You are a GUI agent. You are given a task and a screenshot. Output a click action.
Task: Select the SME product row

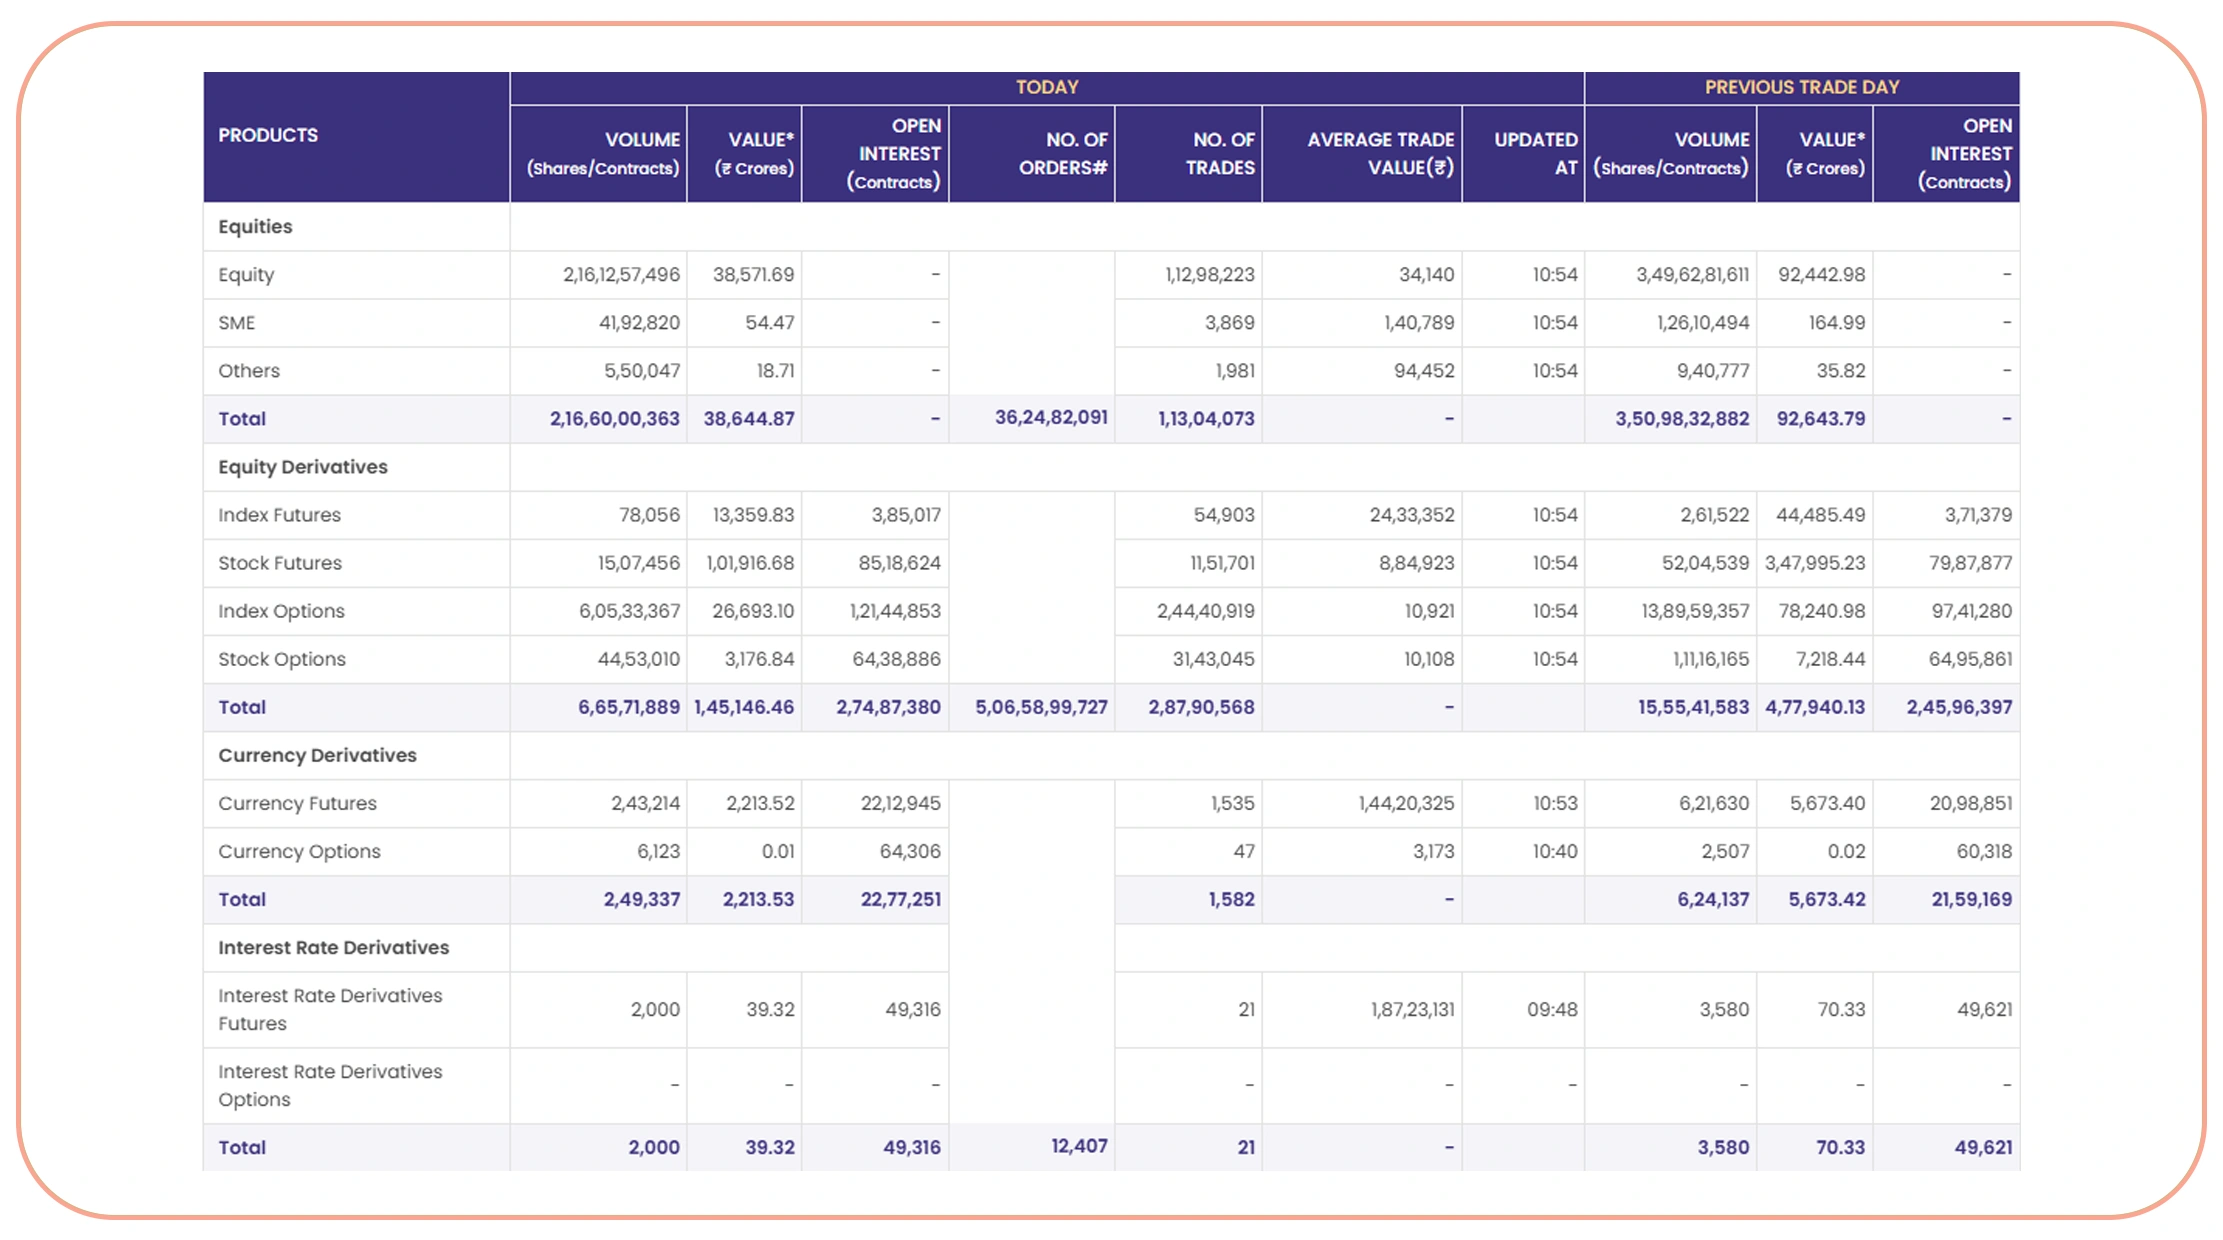coord(236,322)
